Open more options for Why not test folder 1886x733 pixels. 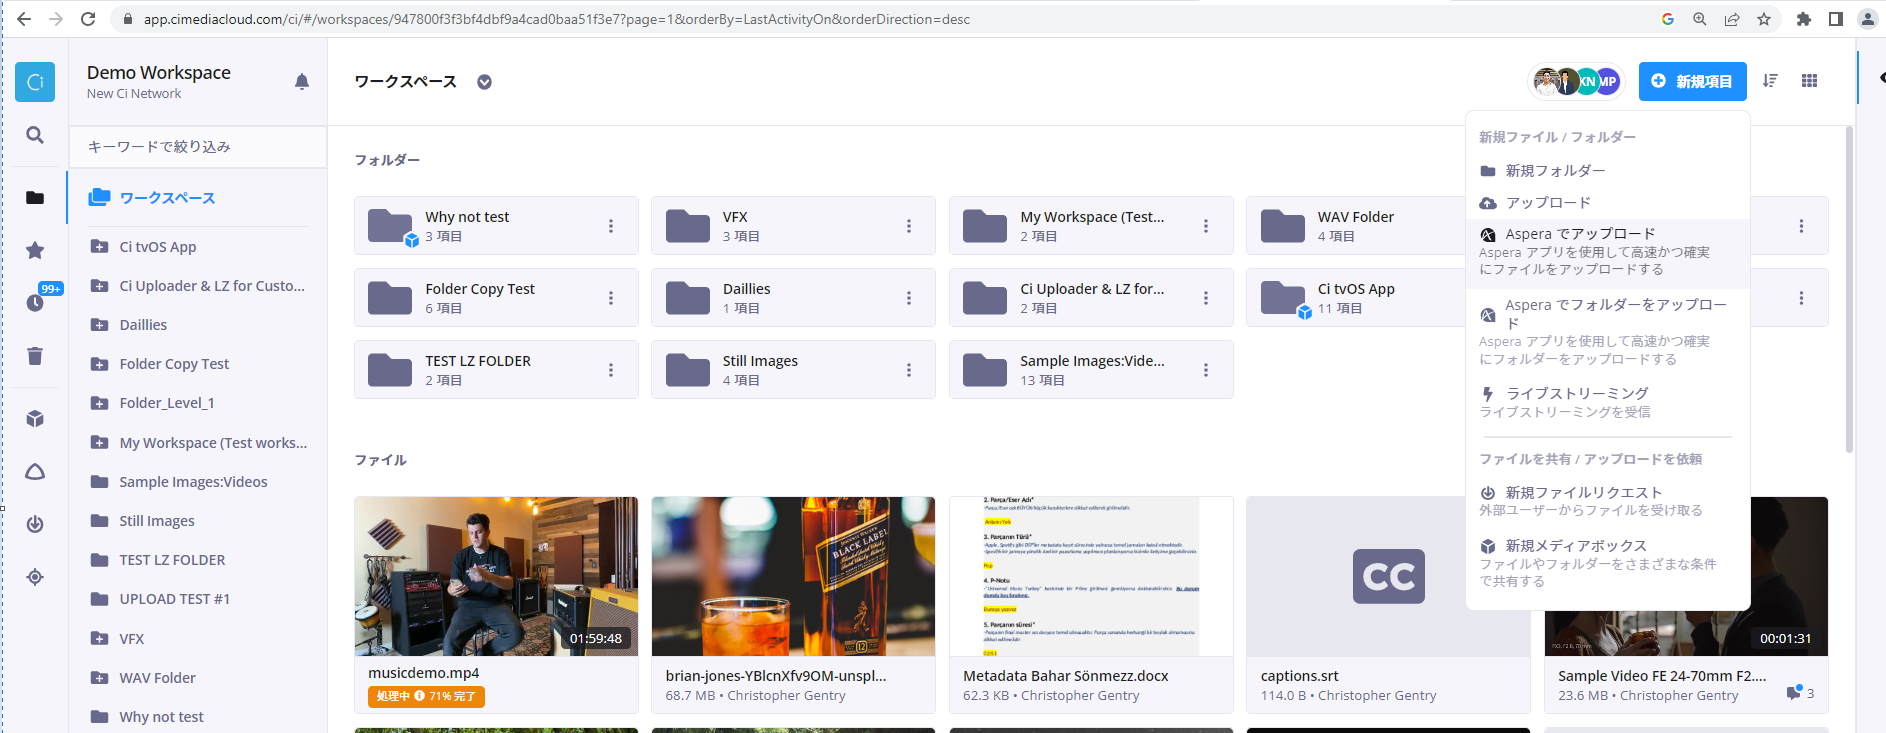[x=611, y=226]
